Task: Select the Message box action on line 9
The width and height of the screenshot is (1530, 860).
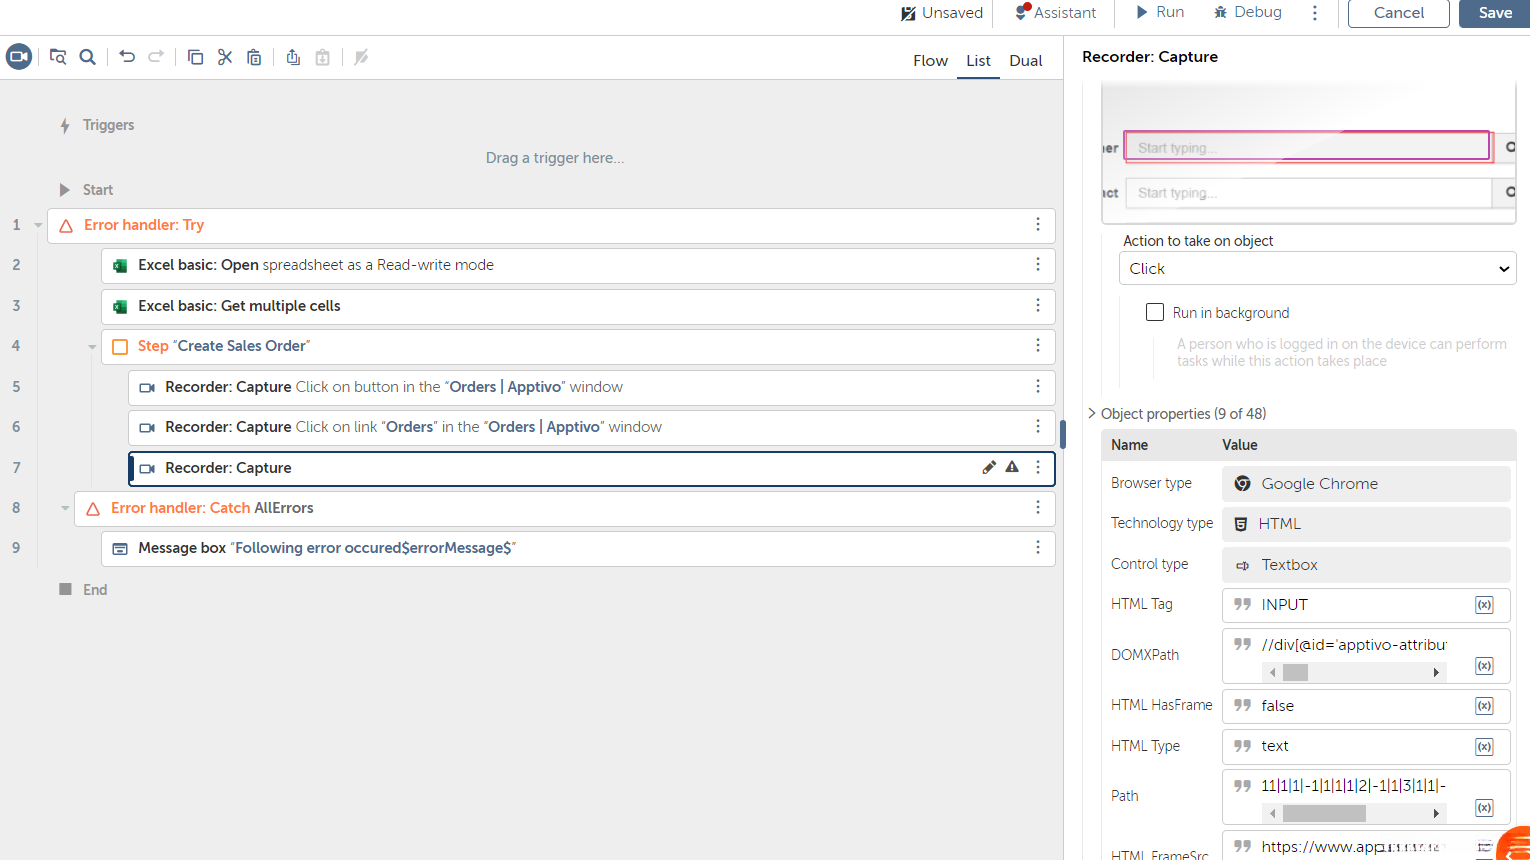Action: [578, 548]
